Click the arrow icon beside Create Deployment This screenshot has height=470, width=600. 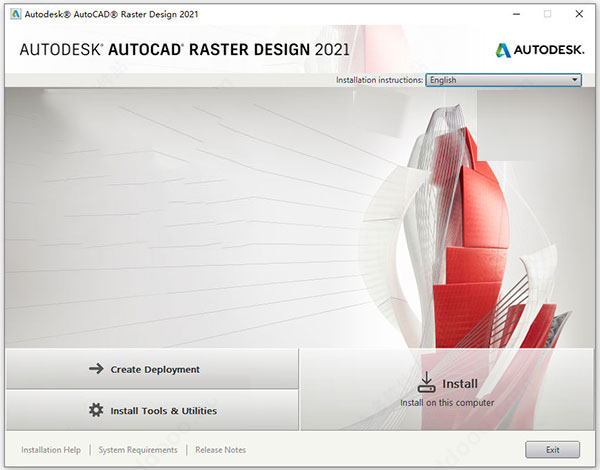coord(96,369)
